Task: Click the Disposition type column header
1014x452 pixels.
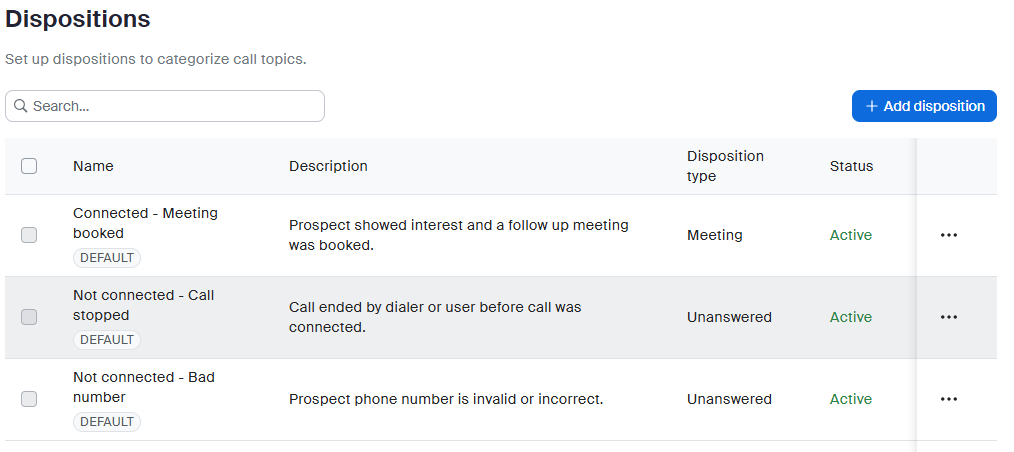Action: point(725,166)
